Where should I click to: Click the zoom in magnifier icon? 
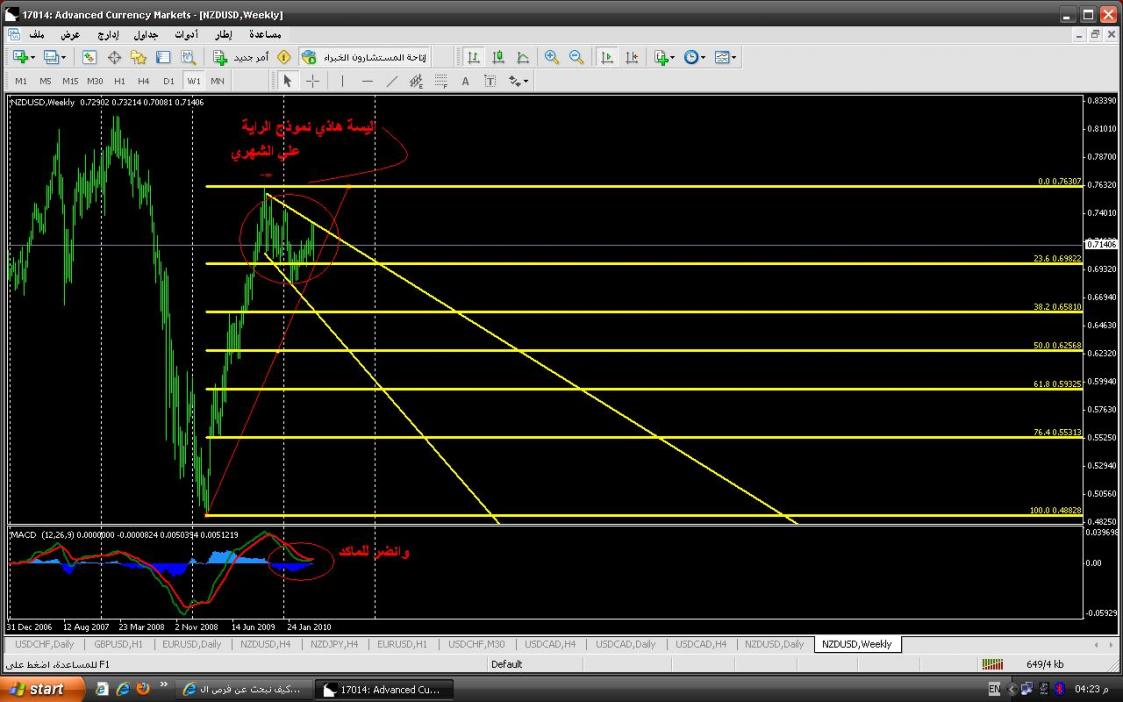[x=551, y=58]
